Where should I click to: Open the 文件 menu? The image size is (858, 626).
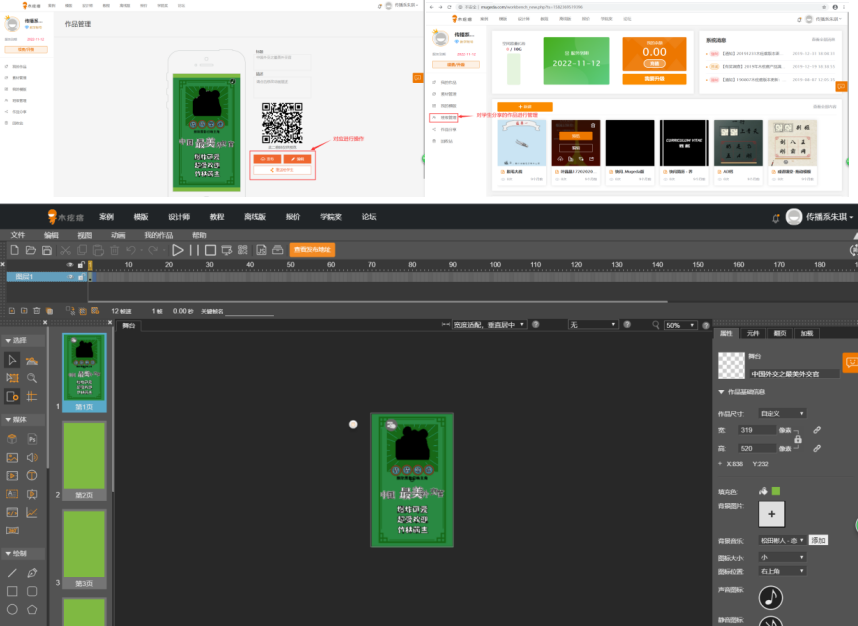pyautogui.click(x=18, y=235)
